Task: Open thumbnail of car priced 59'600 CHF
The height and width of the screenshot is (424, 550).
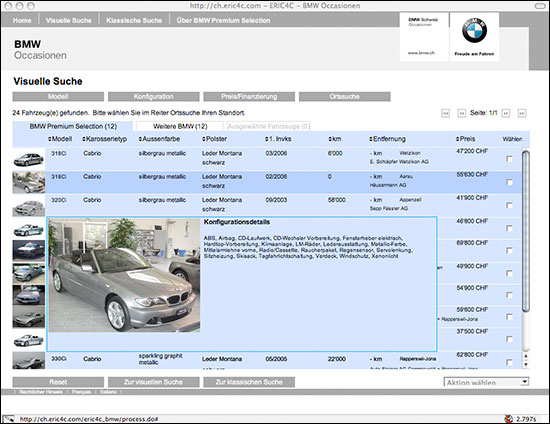Action: pos(29,317)
